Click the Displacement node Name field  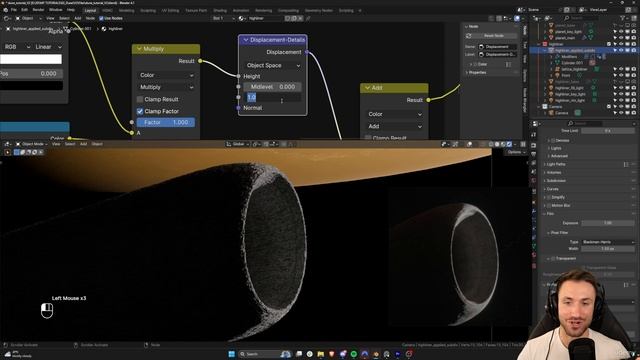point(497,47)
